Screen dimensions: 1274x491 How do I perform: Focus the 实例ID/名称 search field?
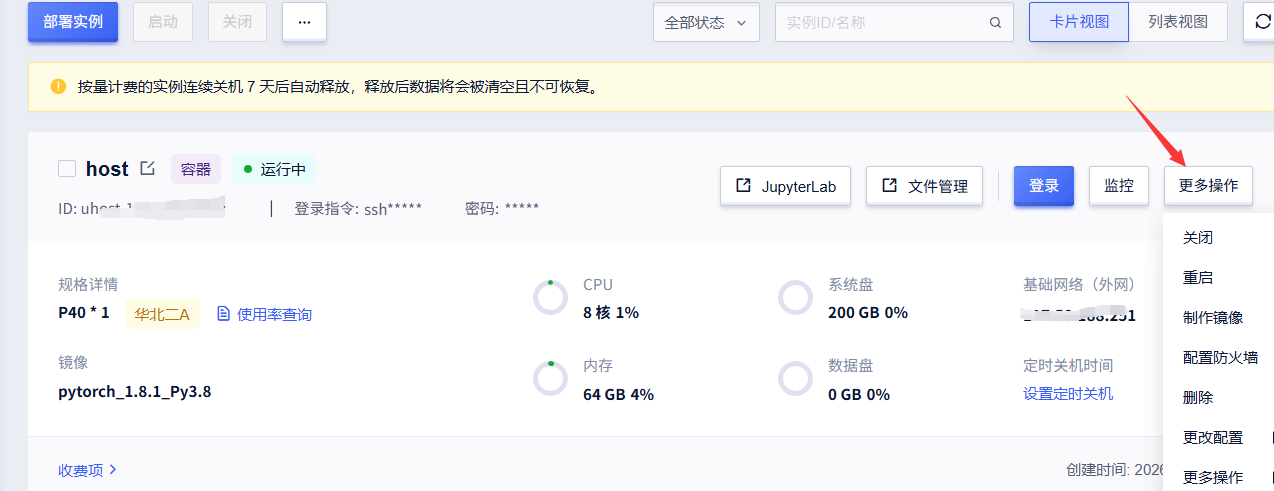880,23
